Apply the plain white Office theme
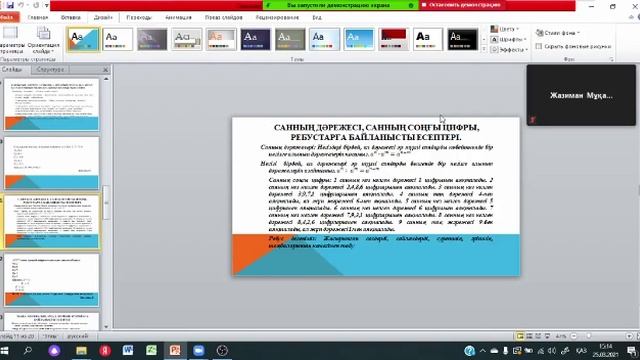The width and height of the screenshot is (640, 360). pos(118,39)
